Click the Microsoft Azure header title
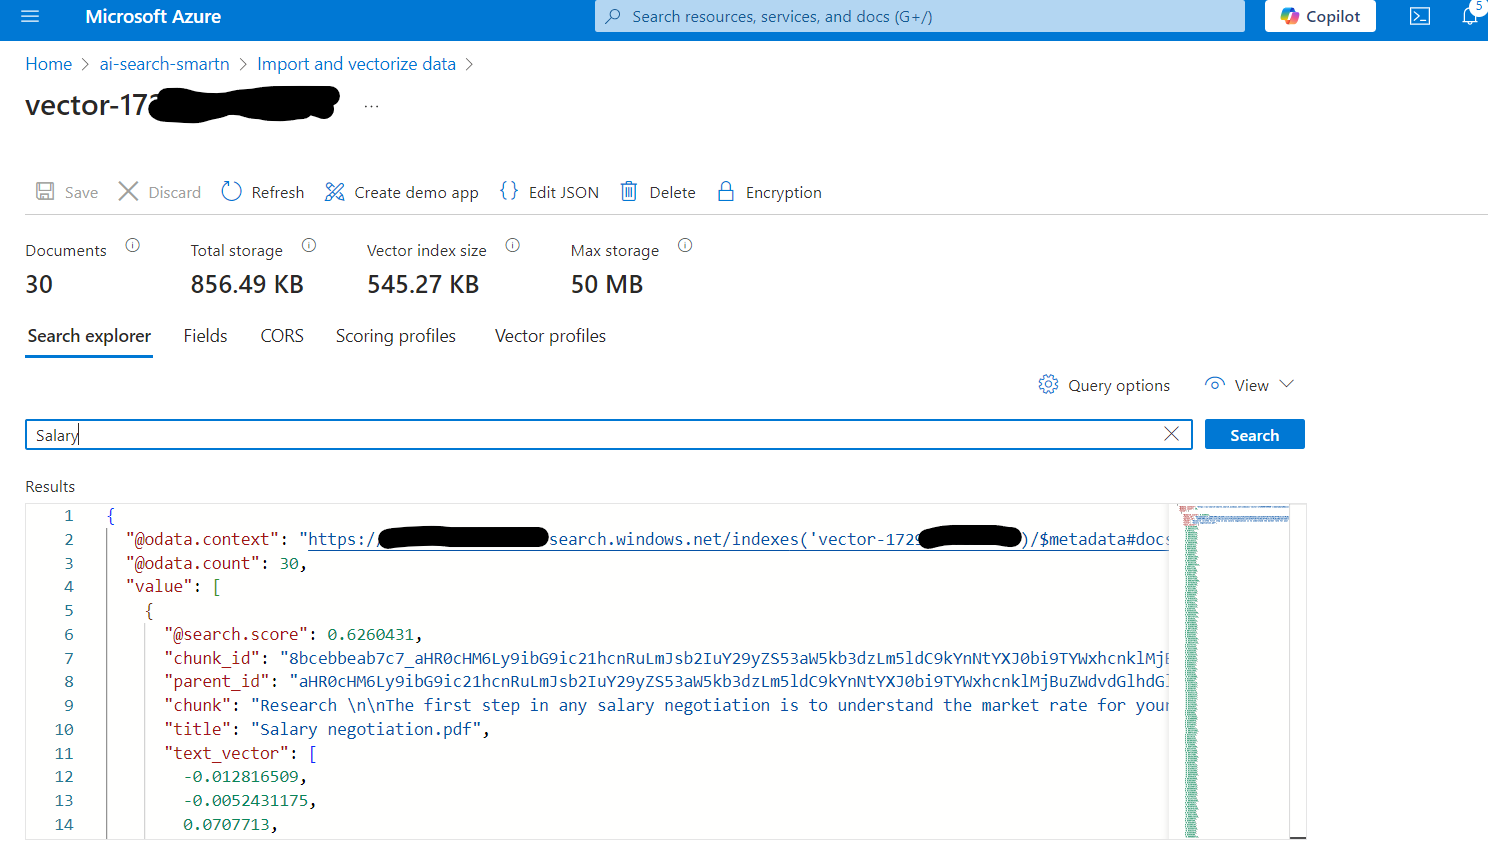Image resolution: width=1488 pixels, height=856 pixels. coord(153,16)
